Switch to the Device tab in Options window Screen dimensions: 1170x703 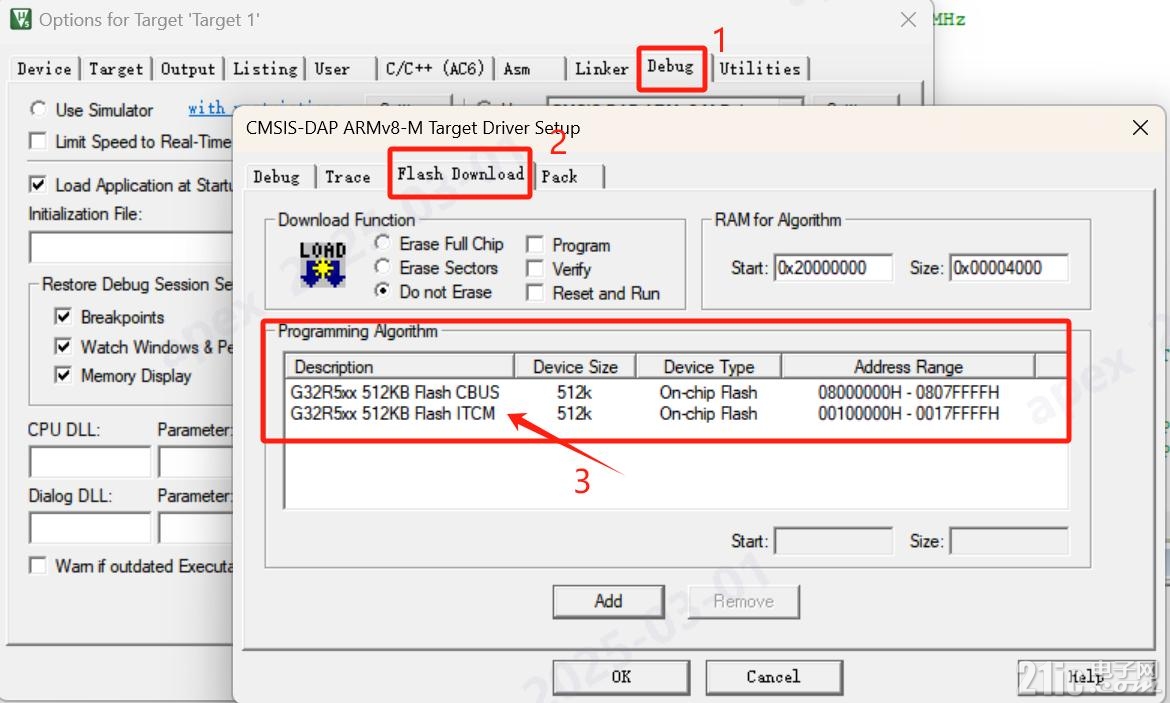click(x=44, y=69)
